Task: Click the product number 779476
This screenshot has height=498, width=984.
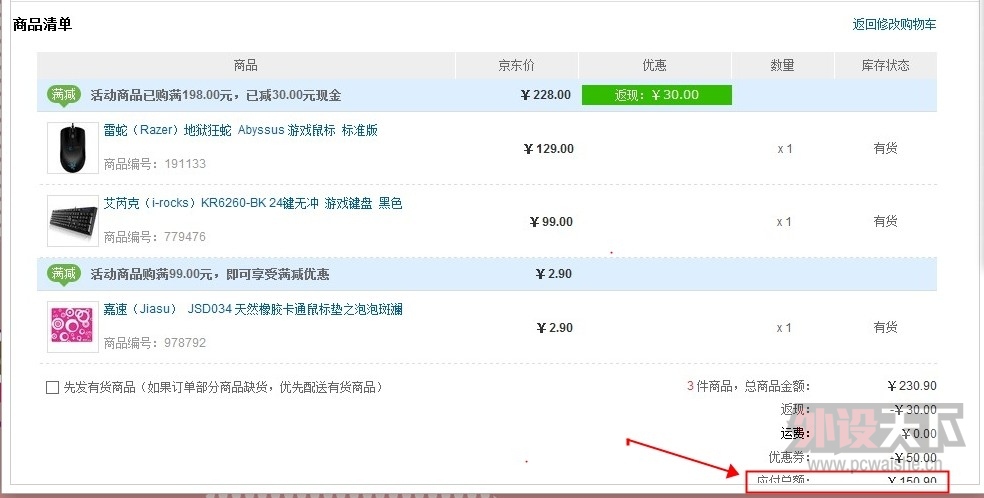Action: click(185, 236)
